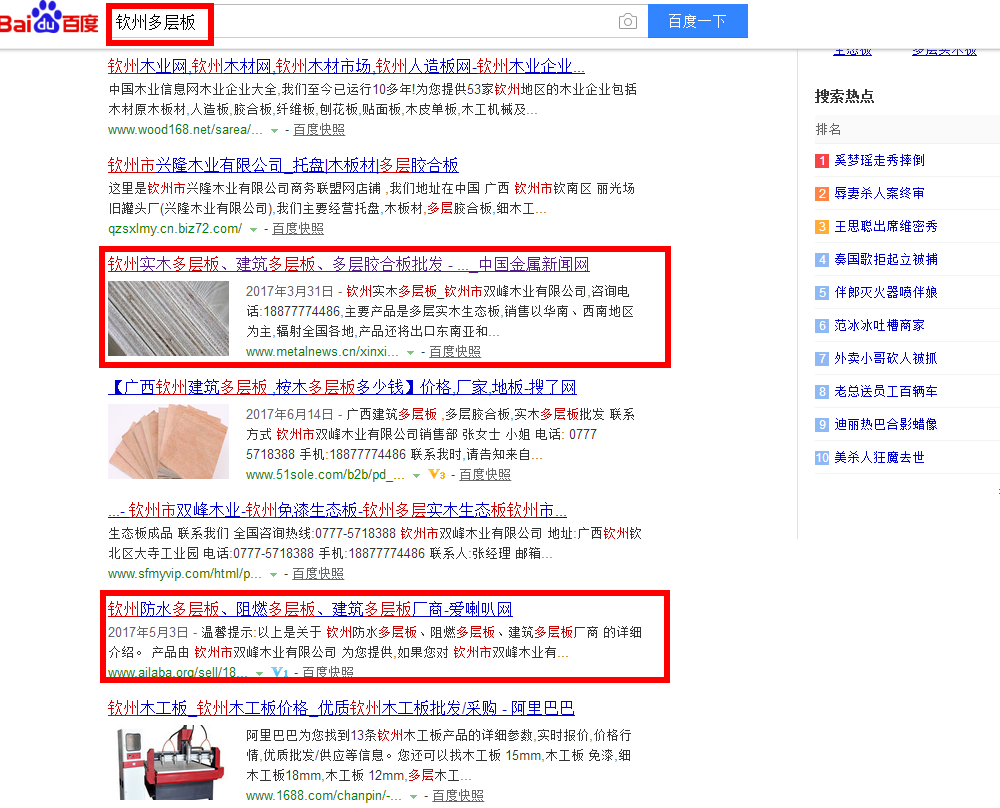This screenshot has width=1000, height=808.
Task: Open 百度快照 for the sfmyvip.com result
Action: pyautogui.click(x=318, y=573)
